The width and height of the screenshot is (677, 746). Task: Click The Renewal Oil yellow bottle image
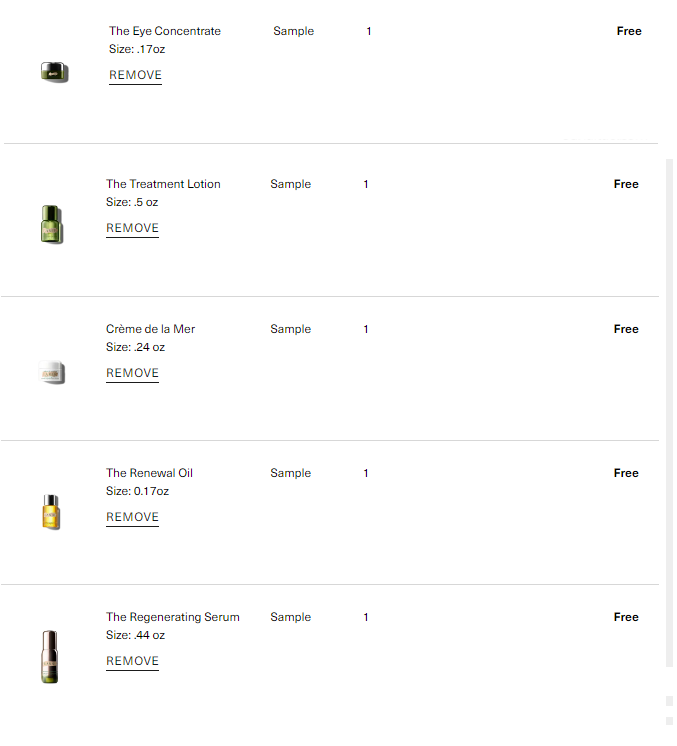coord(51,512)
